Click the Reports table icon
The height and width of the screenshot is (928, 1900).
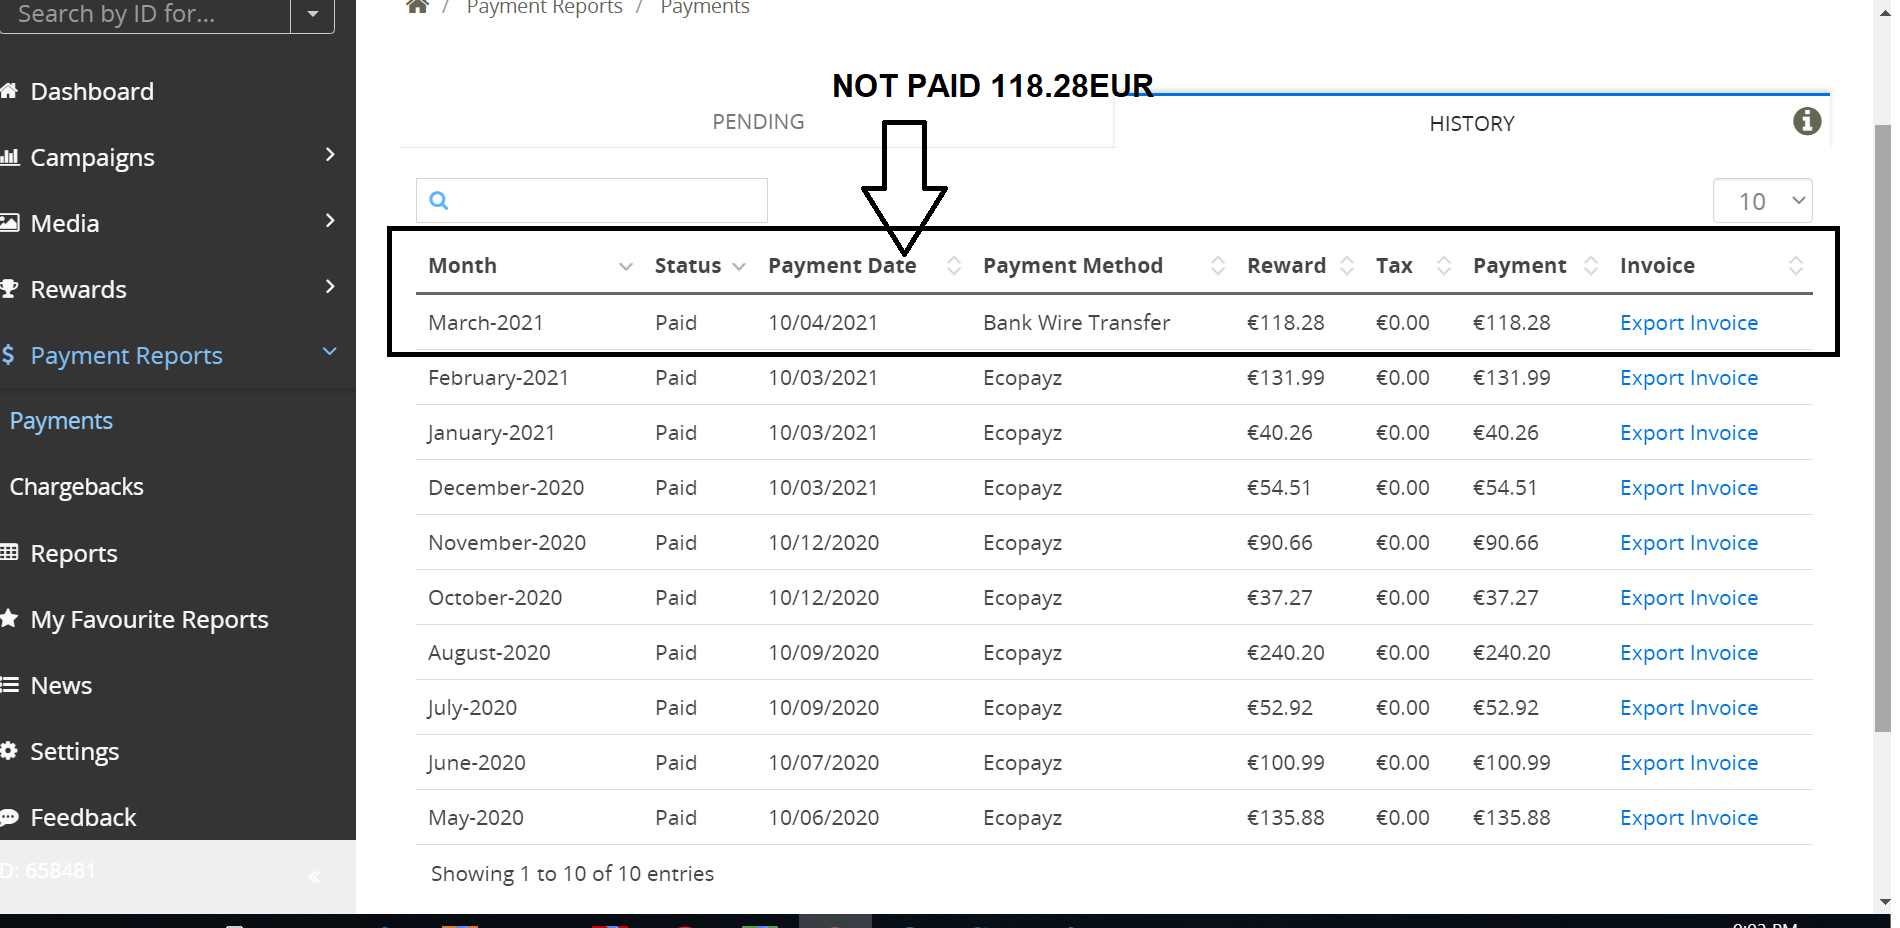pos(9,552)
